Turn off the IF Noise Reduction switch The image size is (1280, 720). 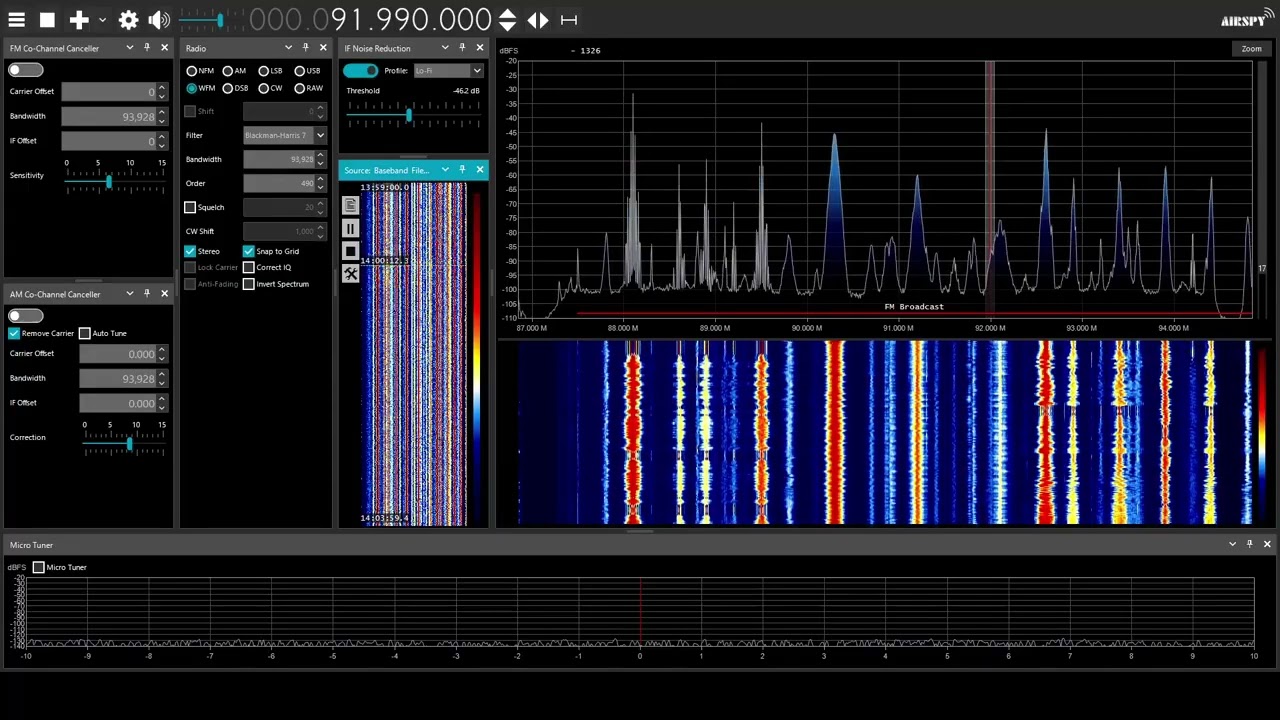pyautogui.click(x=360, y=70)
